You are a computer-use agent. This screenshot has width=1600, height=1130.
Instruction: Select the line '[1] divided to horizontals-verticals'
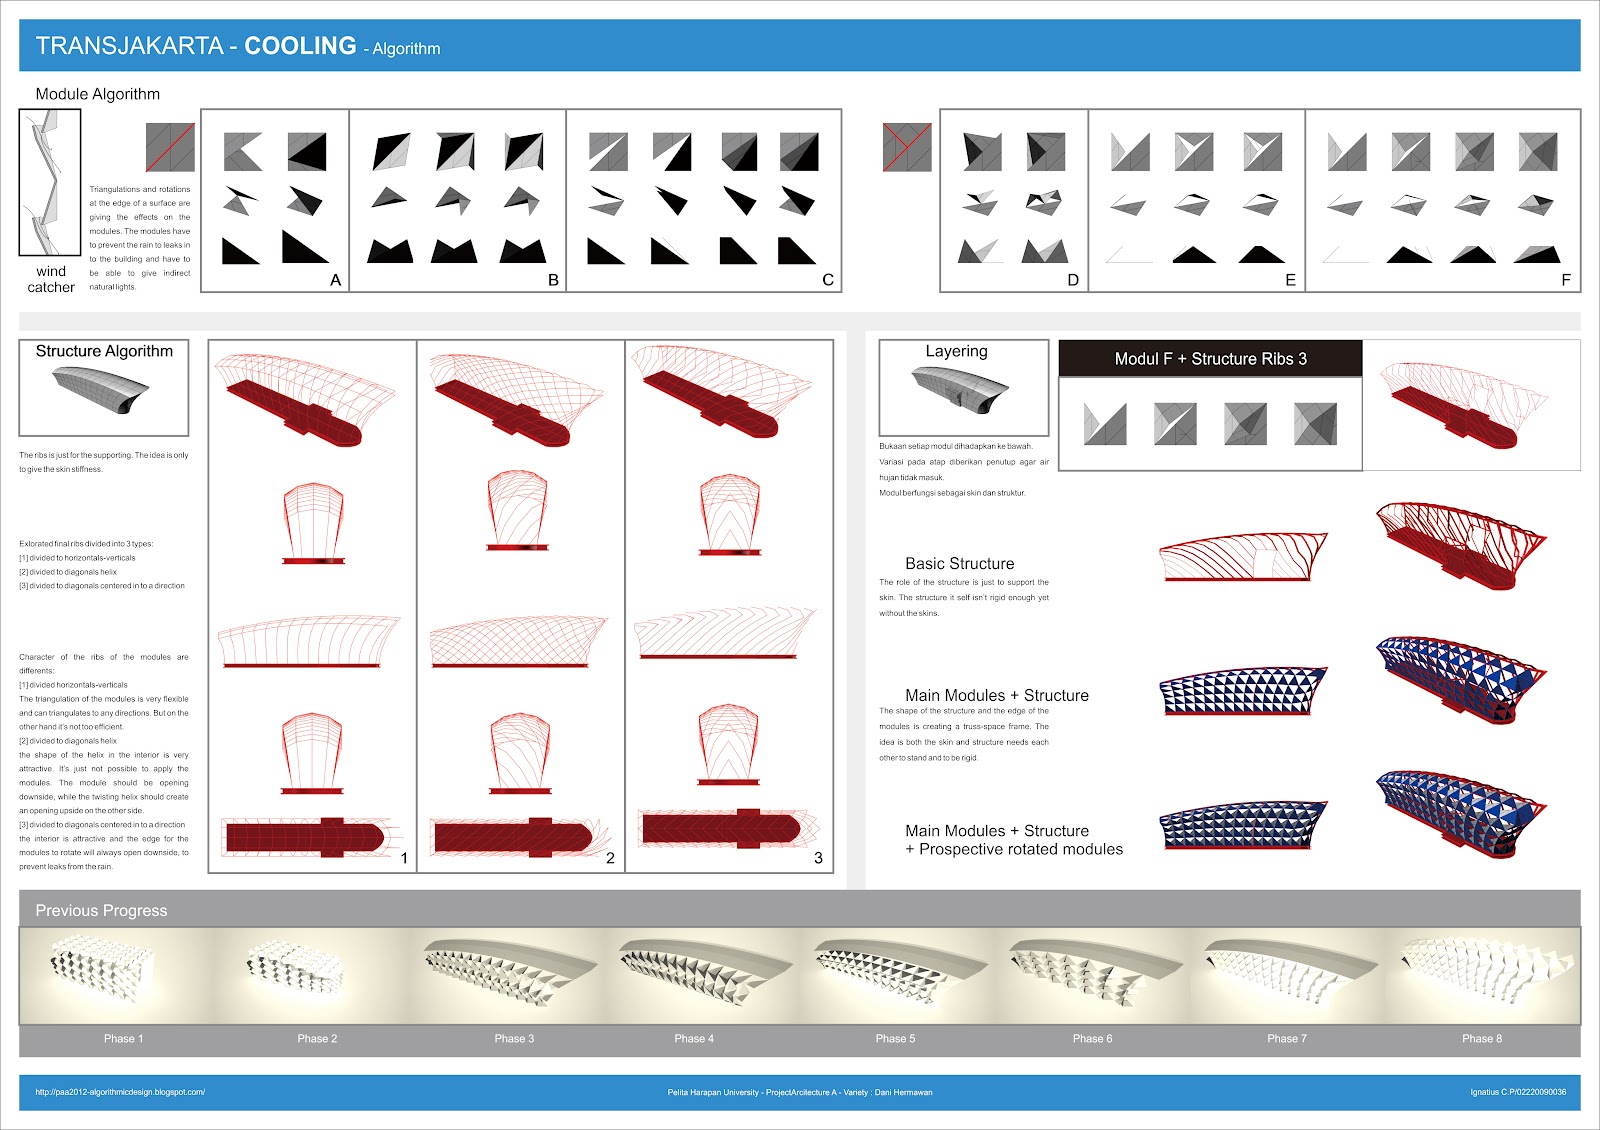click(x=77, y=558)
